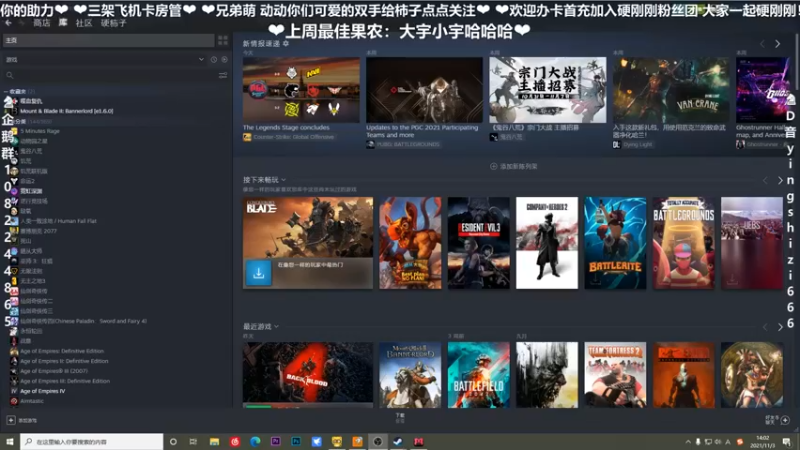Select Age of Empires III (2007) entry
Screen dimensions: 800x450
pos(54,371)
